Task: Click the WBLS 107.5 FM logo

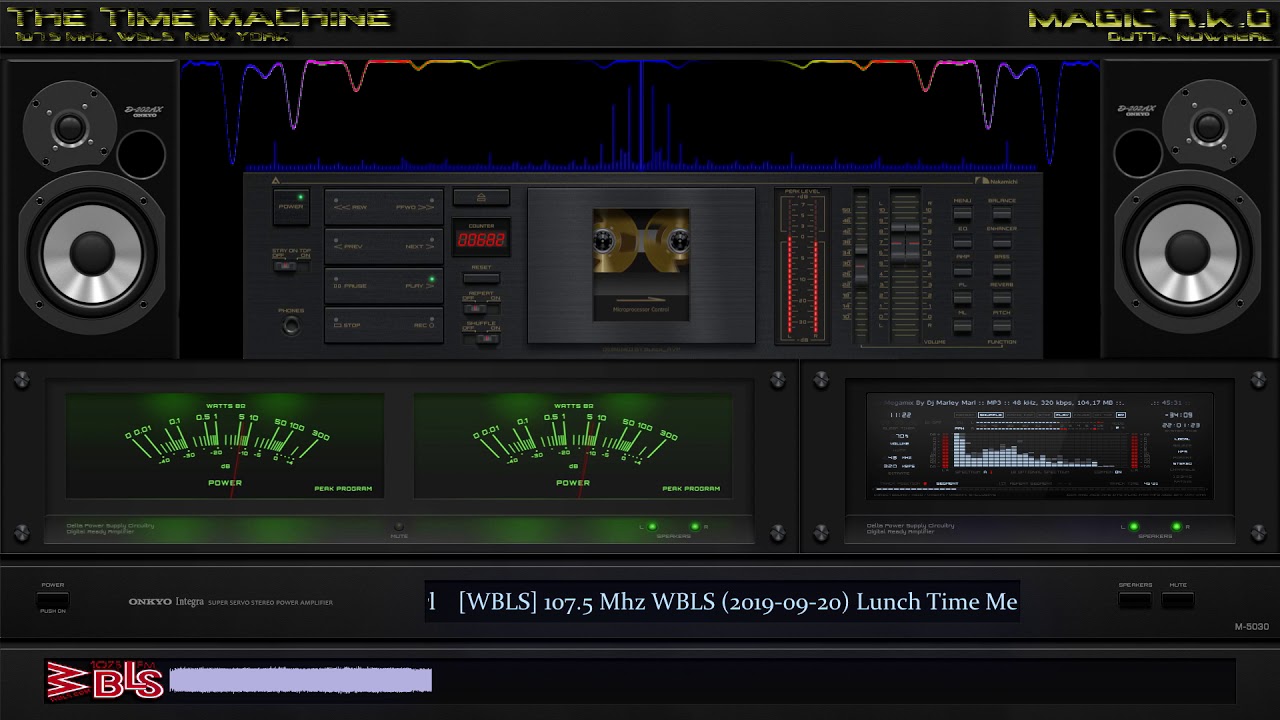Action: pyautogui.click(x=105, y=680)
